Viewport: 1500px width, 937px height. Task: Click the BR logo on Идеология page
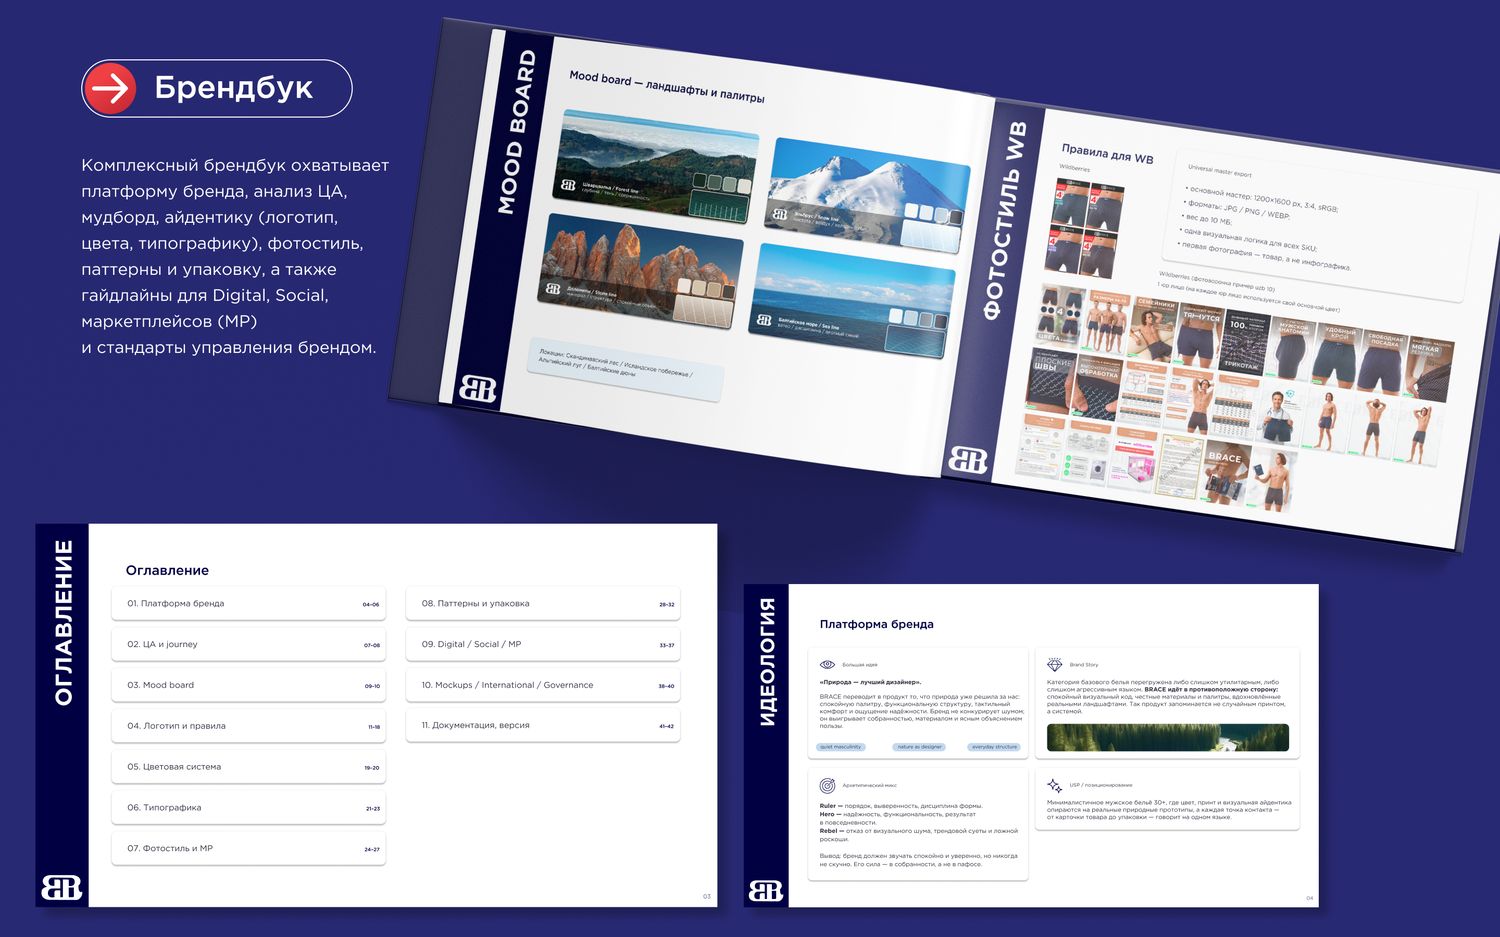coord(766,889)
